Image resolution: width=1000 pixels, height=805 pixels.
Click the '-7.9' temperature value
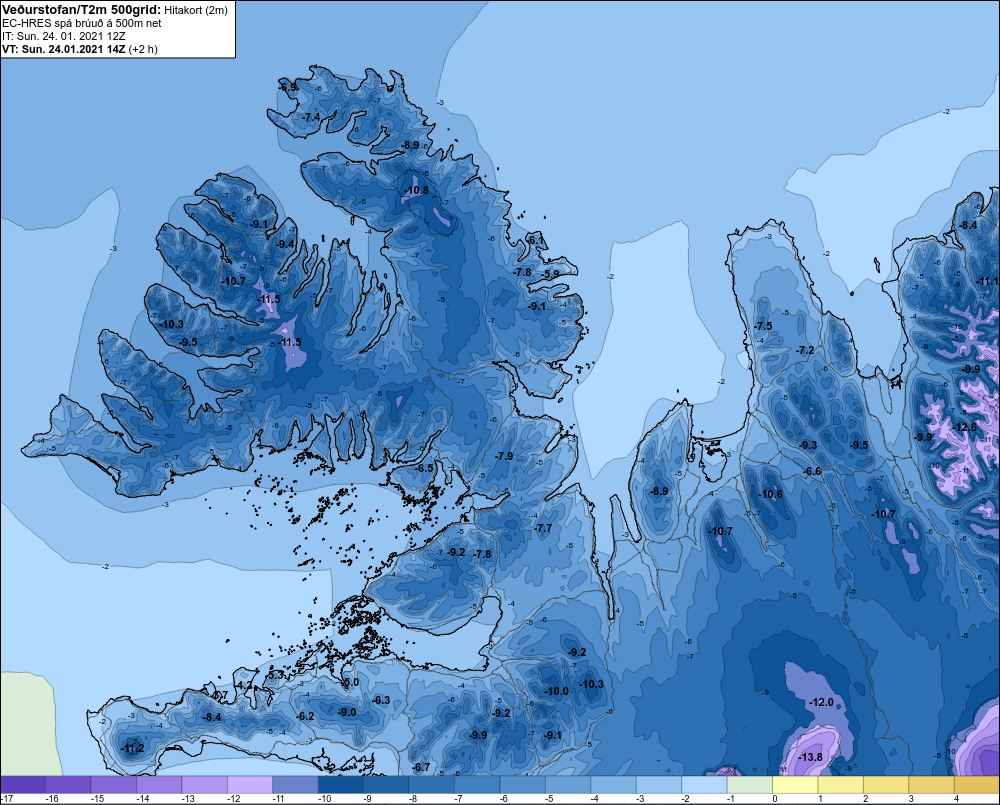tap(504, 456)
